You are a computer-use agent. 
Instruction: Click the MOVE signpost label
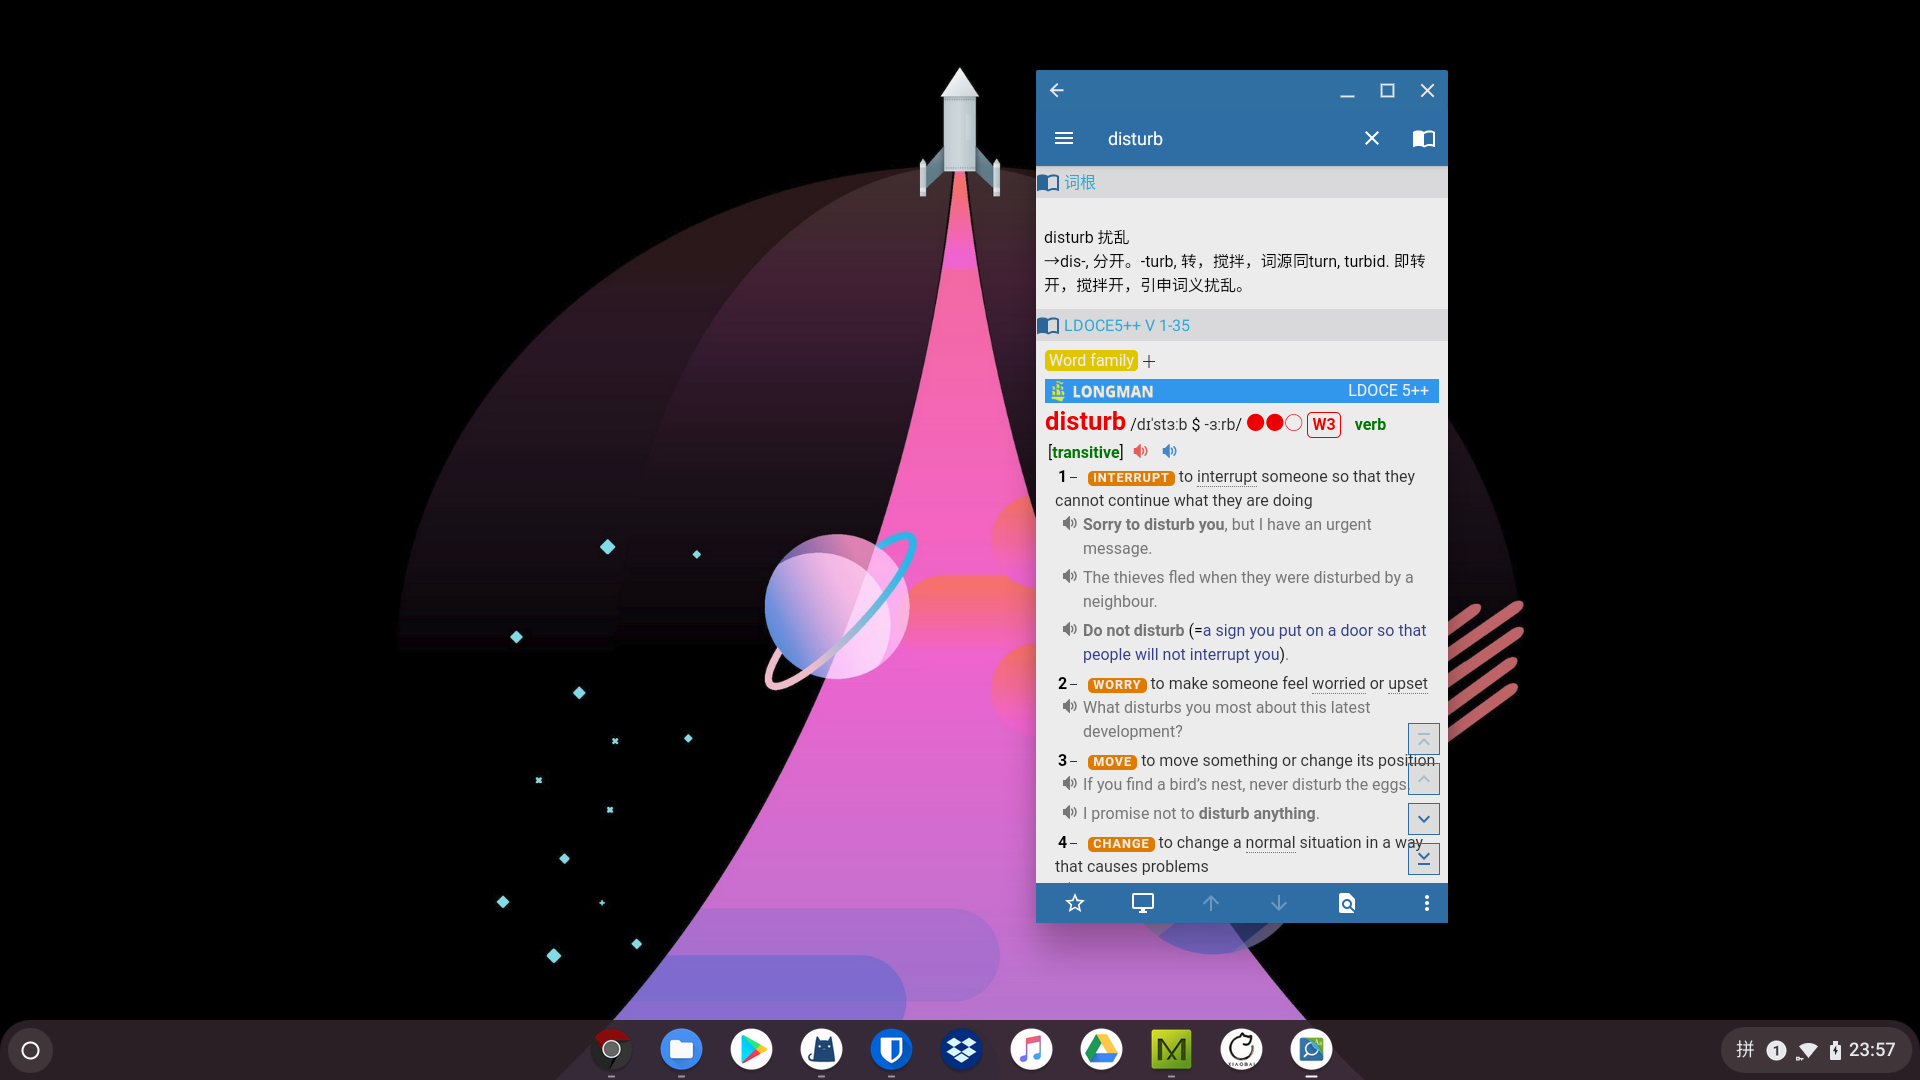tap(1112, 762)
